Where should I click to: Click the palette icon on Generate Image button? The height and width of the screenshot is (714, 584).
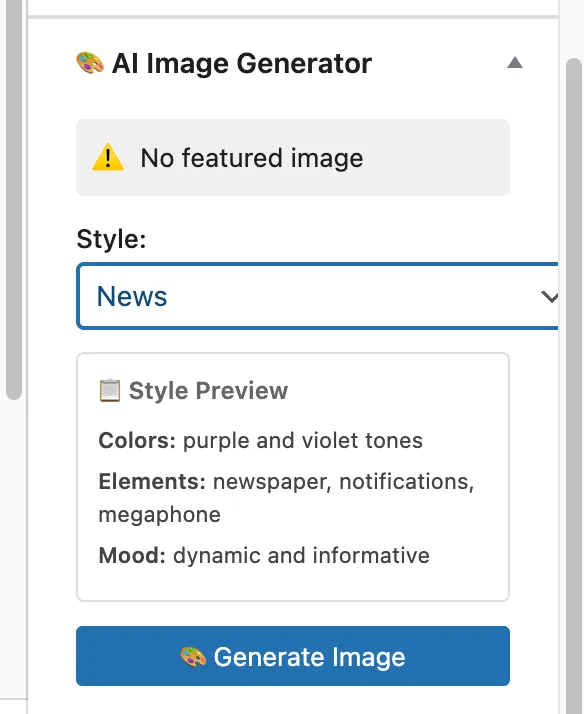coord(193,657)
